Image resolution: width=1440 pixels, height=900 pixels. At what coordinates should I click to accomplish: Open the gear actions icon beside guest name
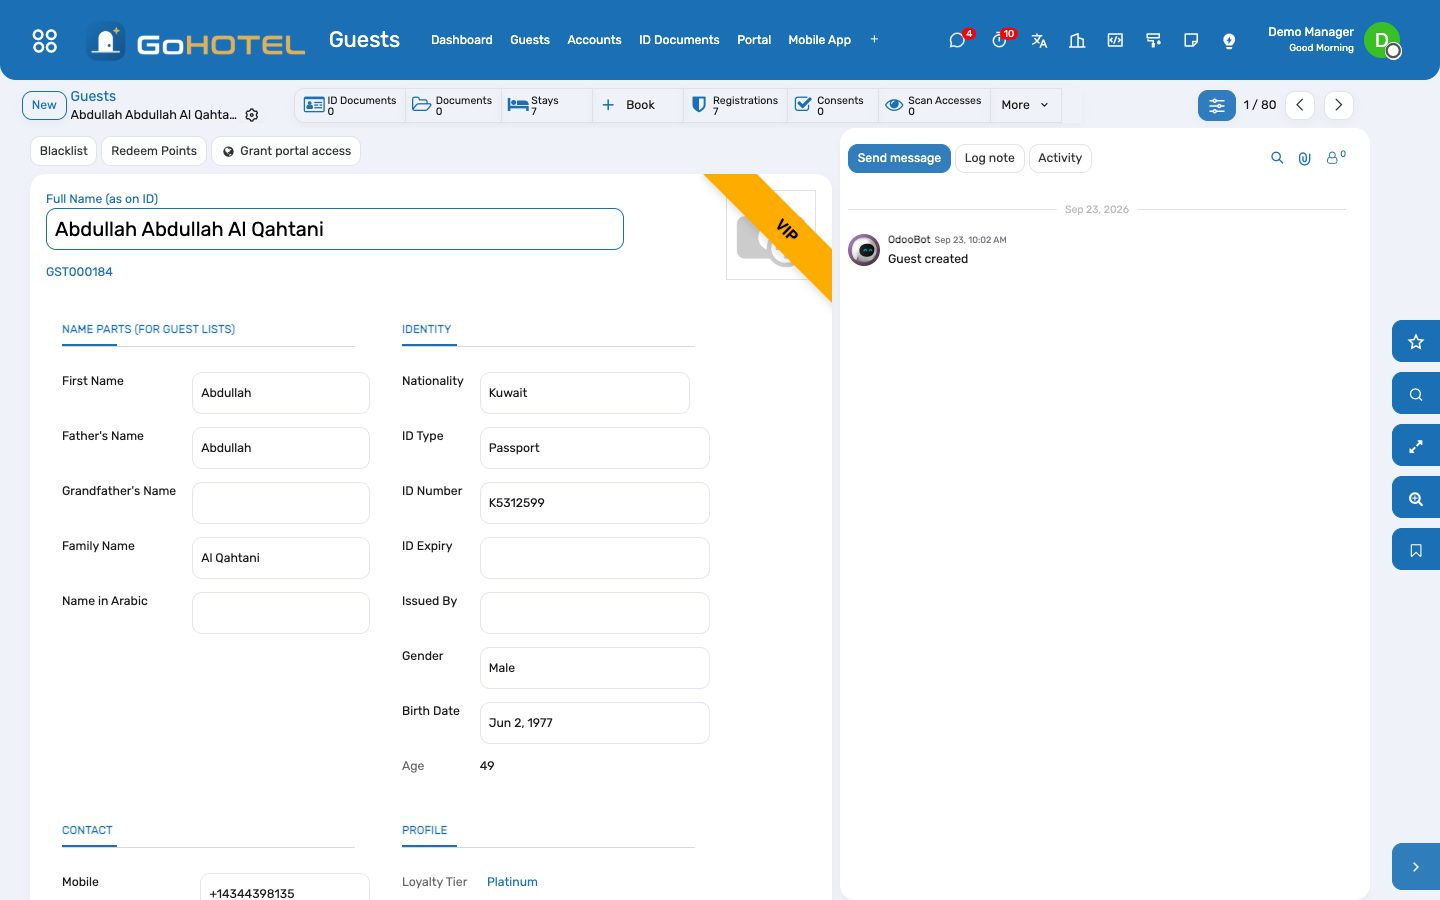point(252,115)
